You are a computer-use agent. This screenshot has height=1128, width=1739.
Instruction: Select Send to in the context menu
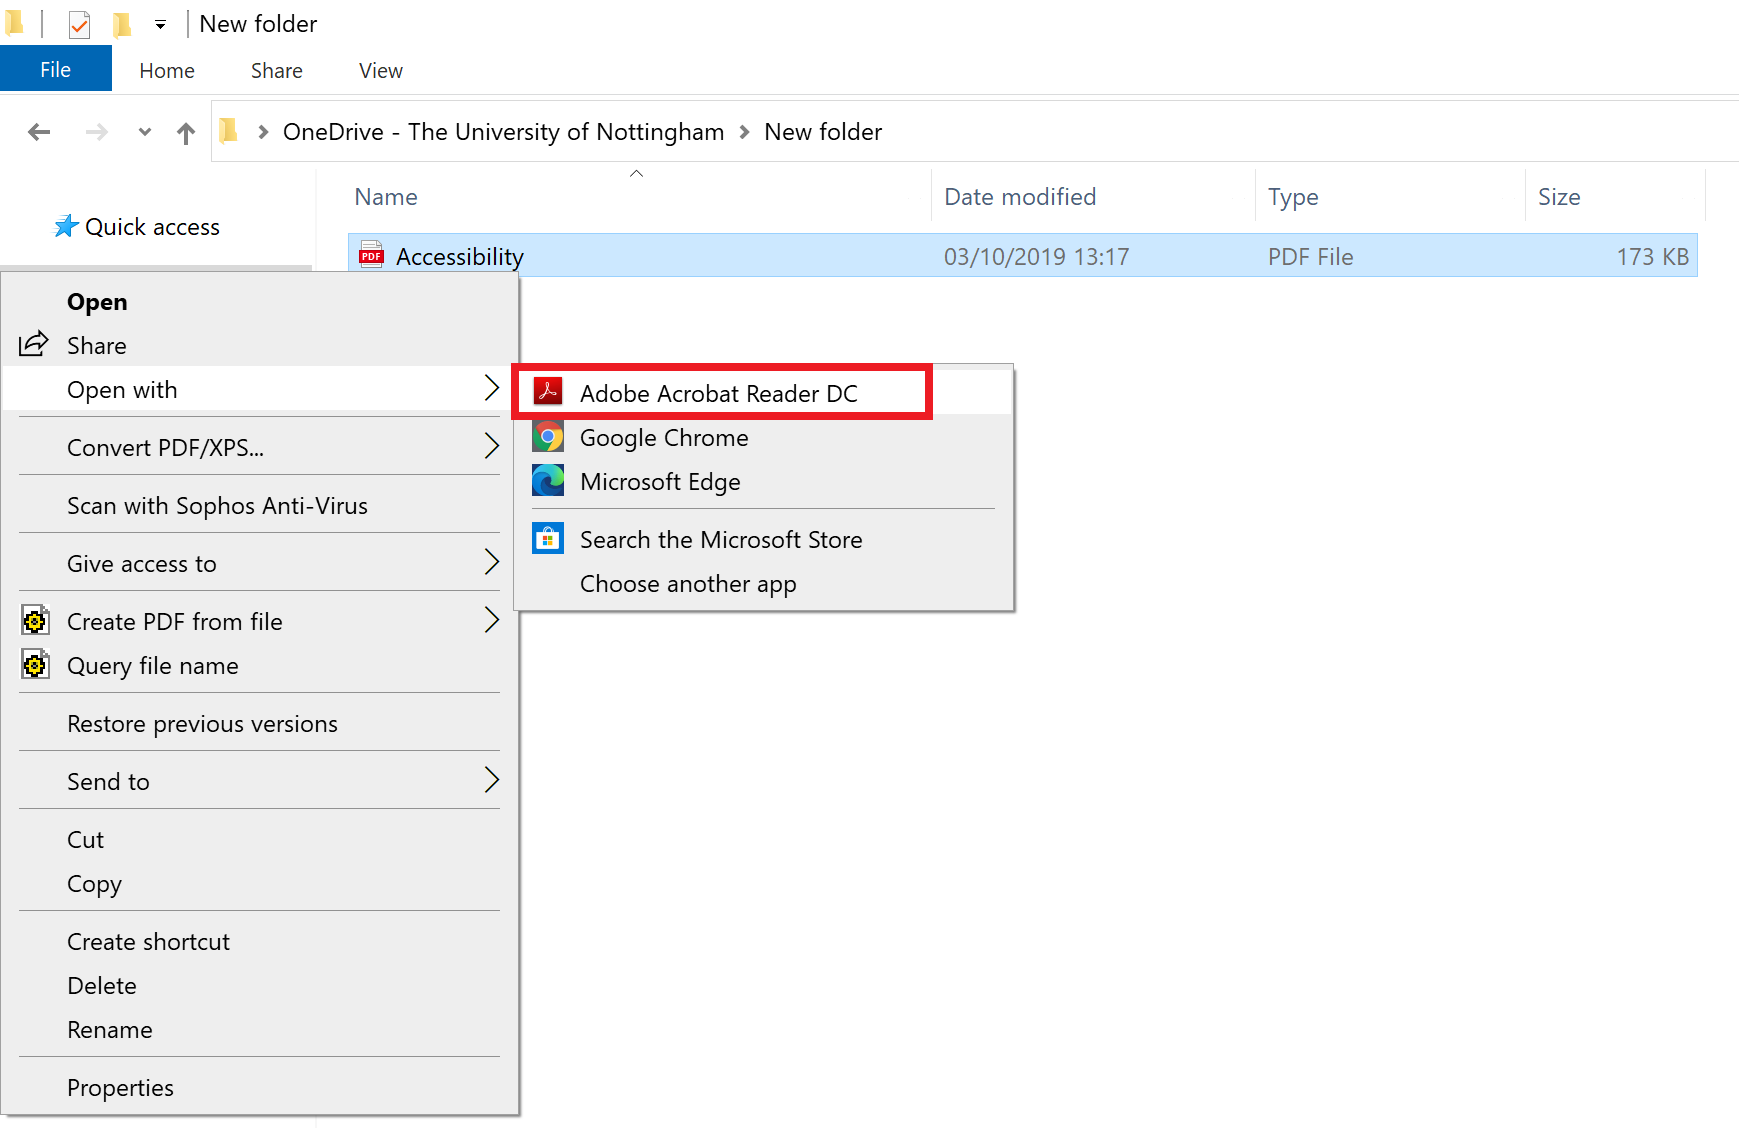260,782
